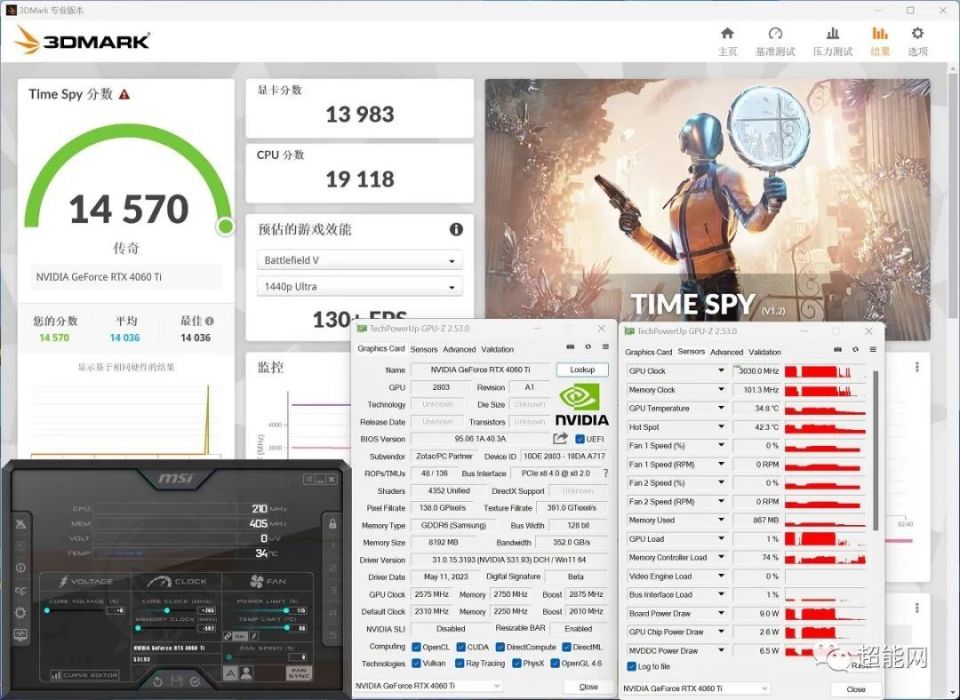
Task: Click the info icon beside 预估的游戏效能
Action: pyautogui.click(x=456, y=230)
